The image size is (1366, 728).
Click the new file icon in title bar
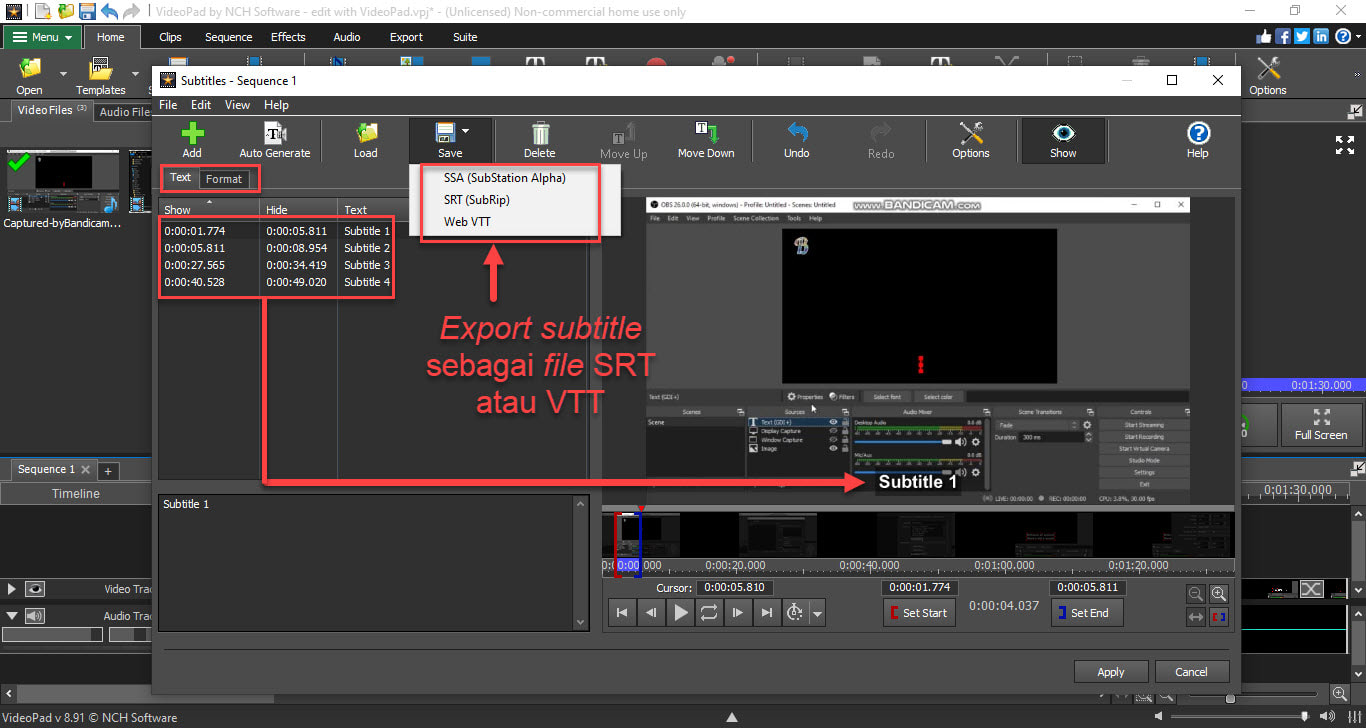click(43, 11)
